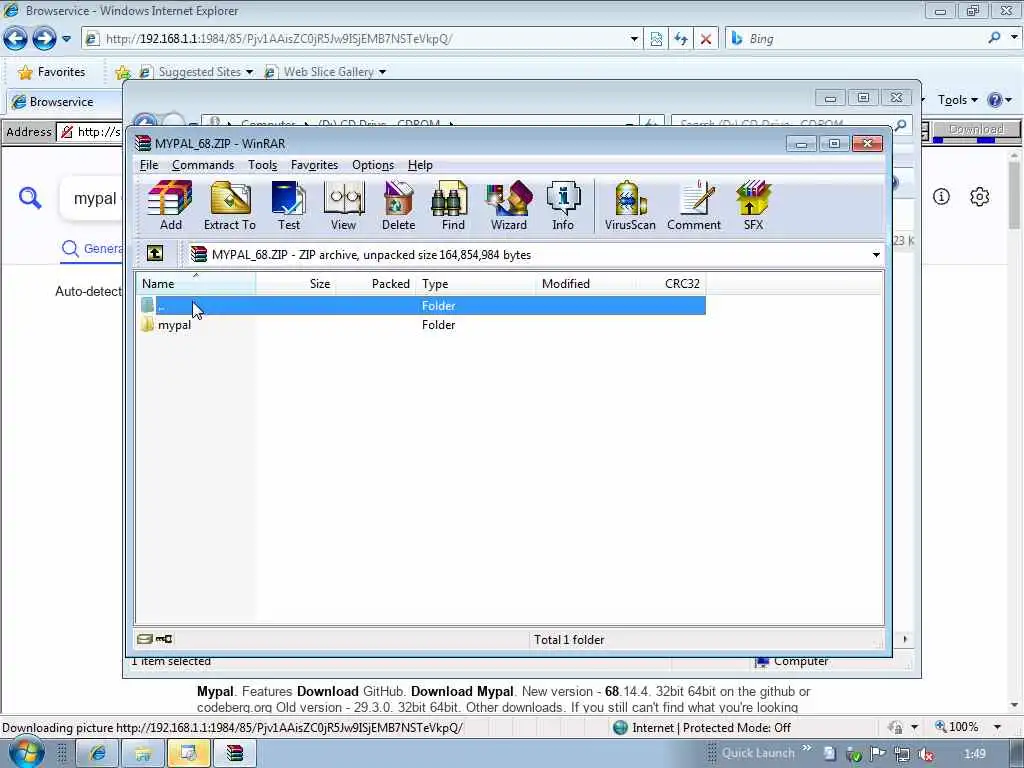Sort by Type column header

pyautogui.click(x=475, y=283)
